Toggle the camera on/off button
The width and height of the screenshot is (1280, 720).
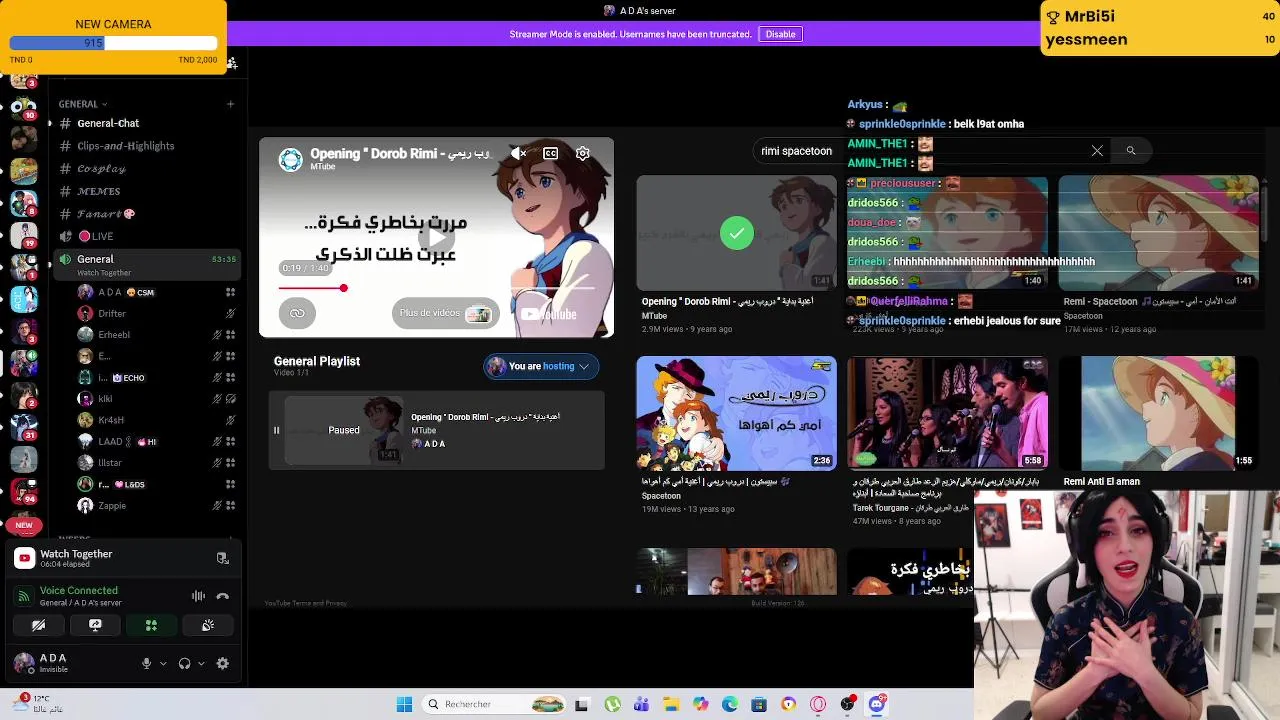click(x=38, y=625)
